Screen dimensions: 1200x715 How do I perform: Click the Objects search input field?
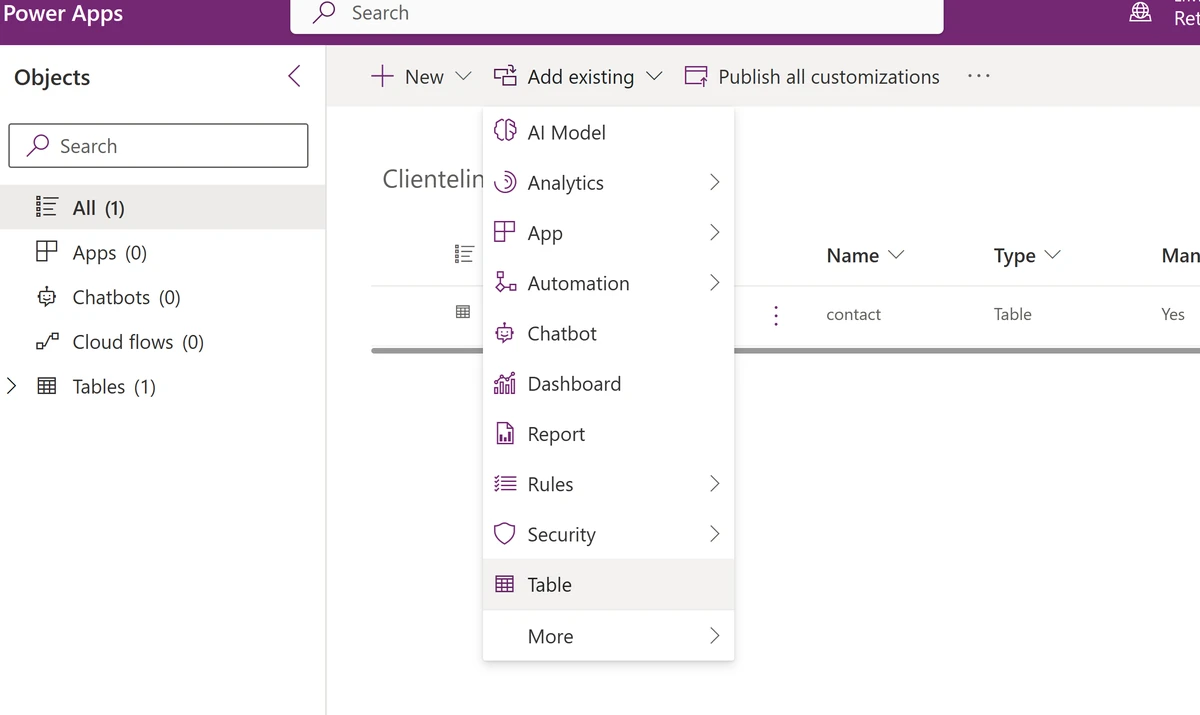[158, 146]
